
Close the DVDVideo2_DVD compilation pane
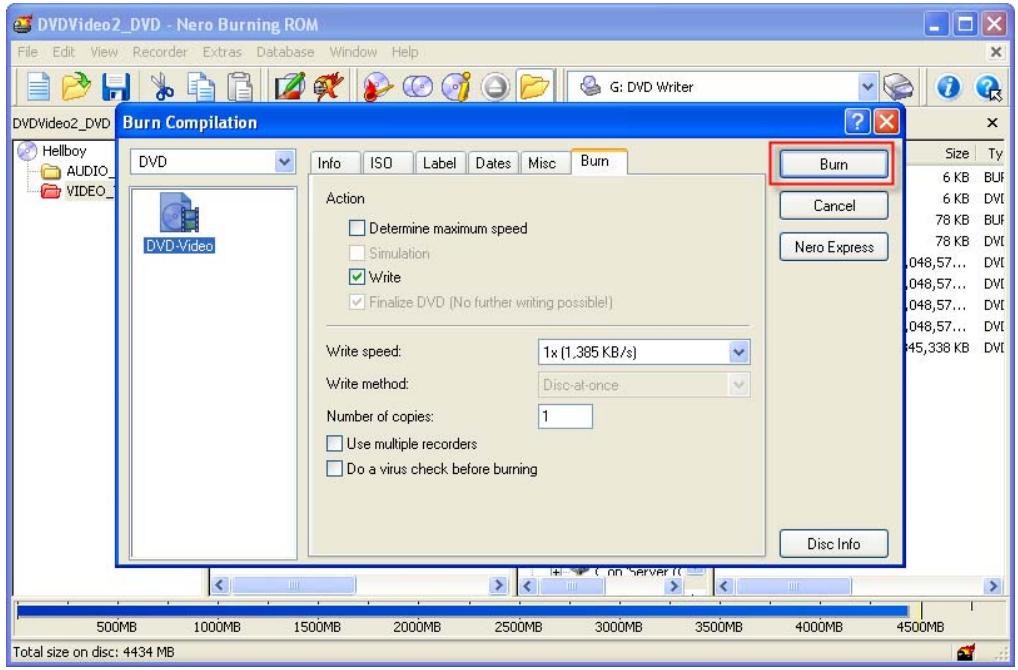[x=992, y=123]
